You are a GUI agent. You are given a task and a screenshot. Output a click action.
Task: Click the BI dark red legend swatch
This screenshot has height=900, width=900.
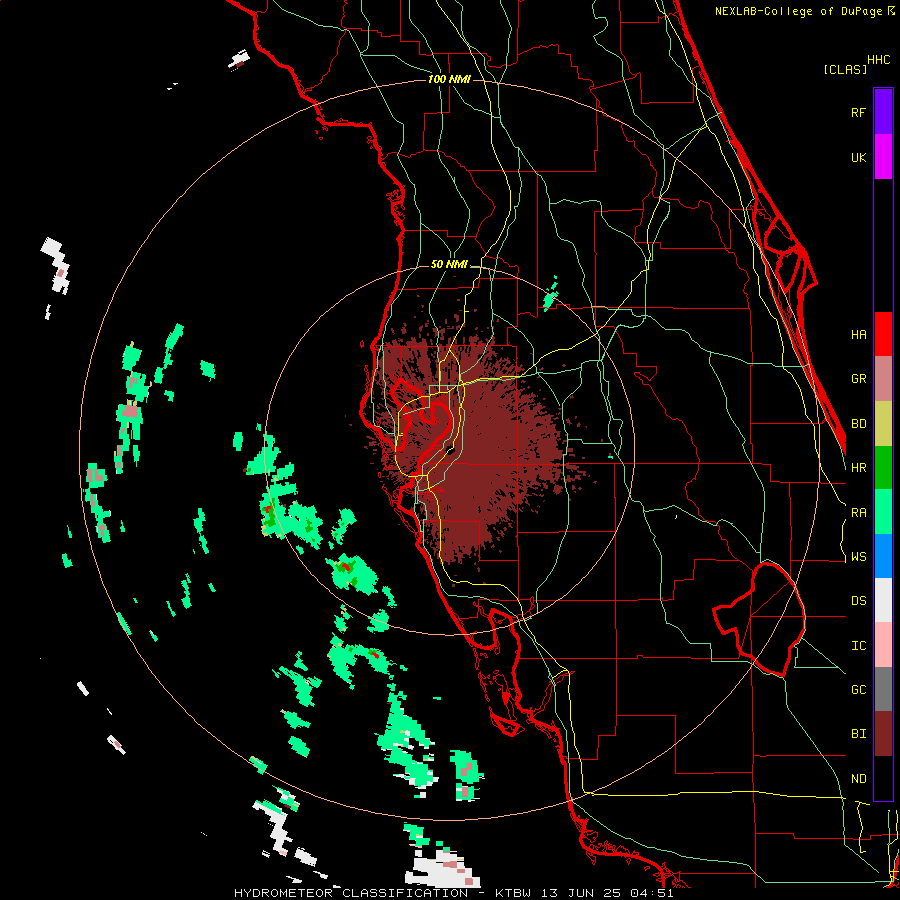tap(883, 734)
